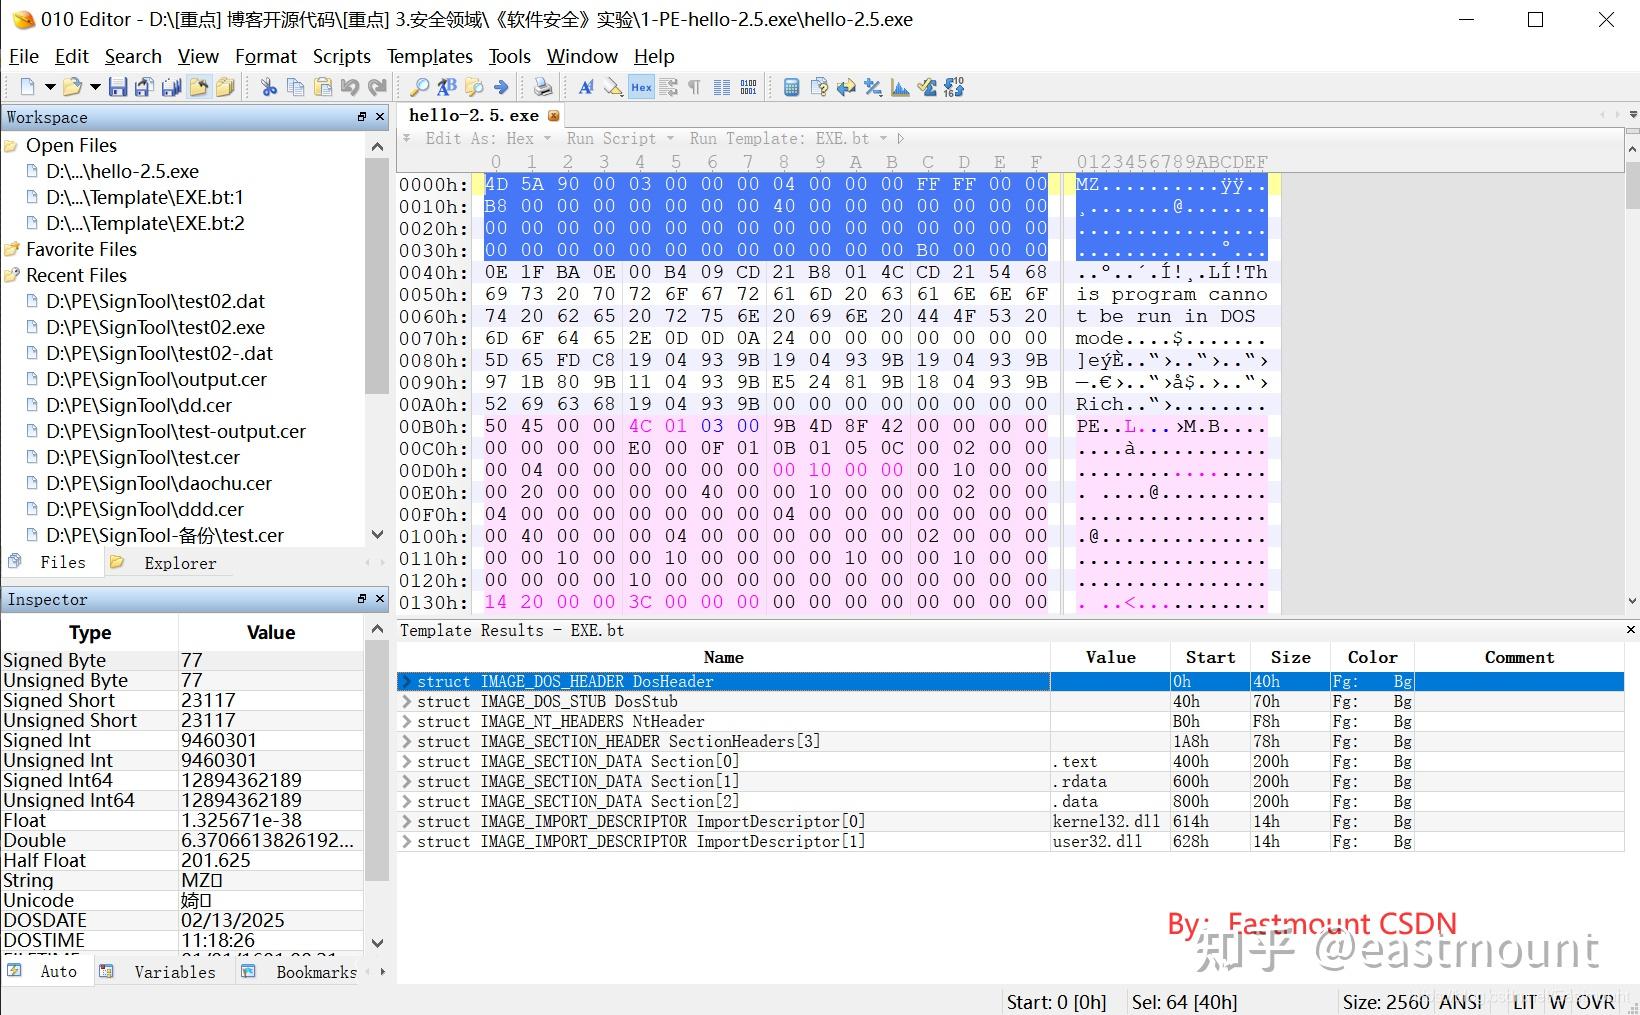The width and height of the screenshot is (1640, 1015).
Task: Click the Paste toolbar icon
Action: tap(323, 87)
